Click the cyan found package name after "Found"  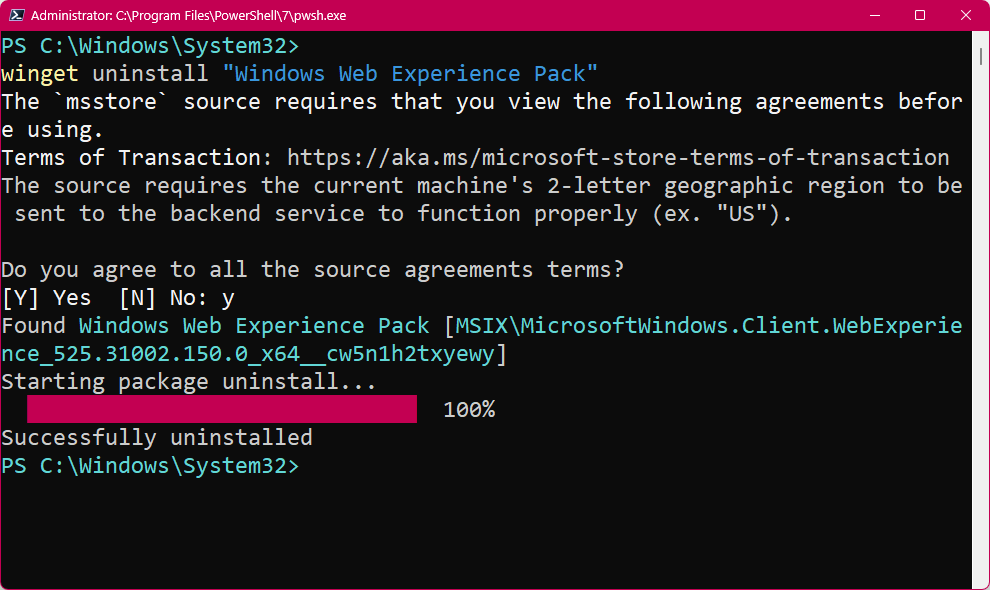254,326
